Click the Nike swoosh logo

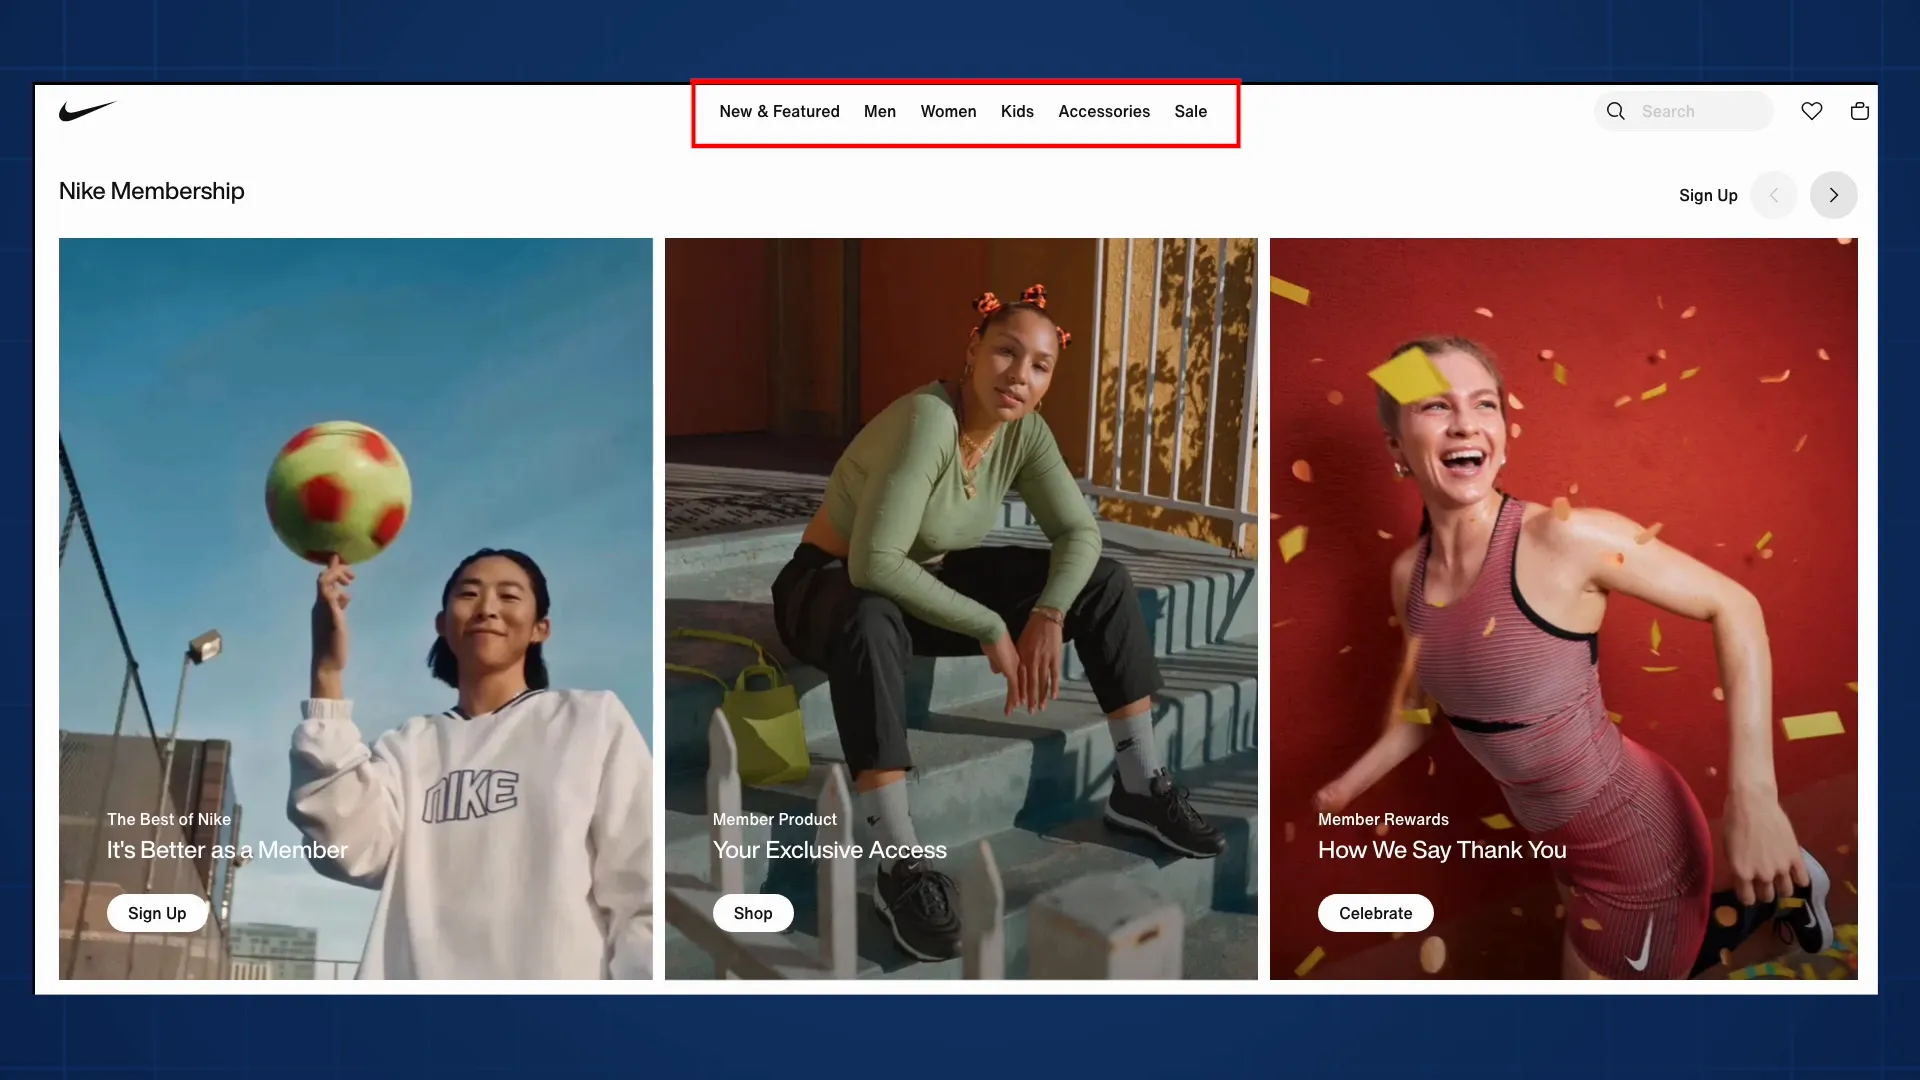pos(88,111)
